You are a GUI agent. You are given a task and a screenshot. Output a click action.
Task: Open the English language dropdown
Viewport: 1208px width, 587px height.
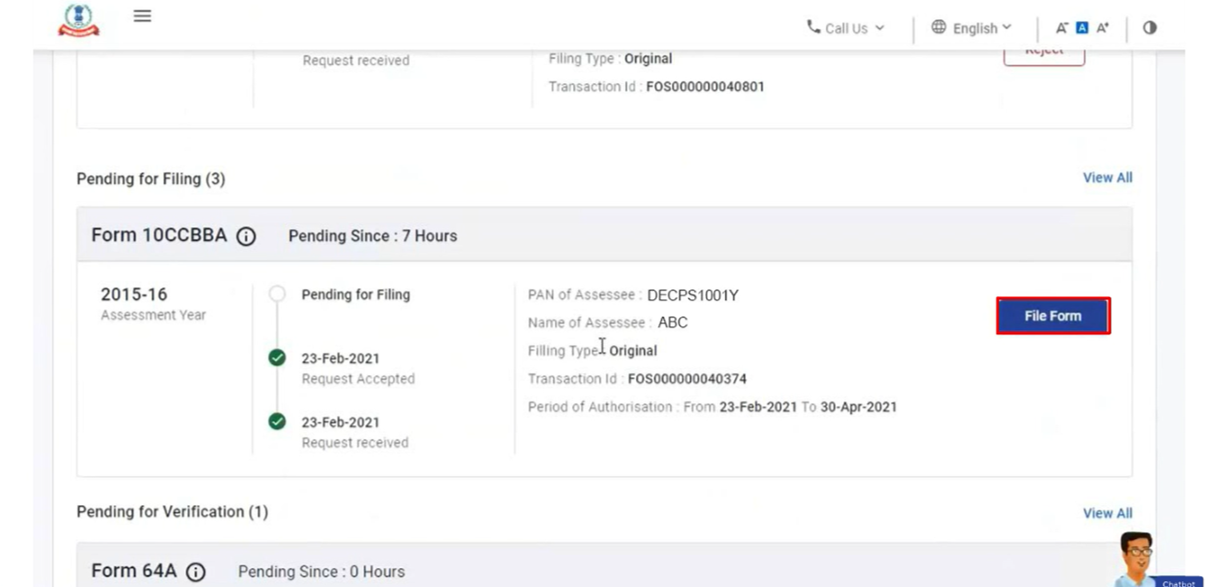973,28
